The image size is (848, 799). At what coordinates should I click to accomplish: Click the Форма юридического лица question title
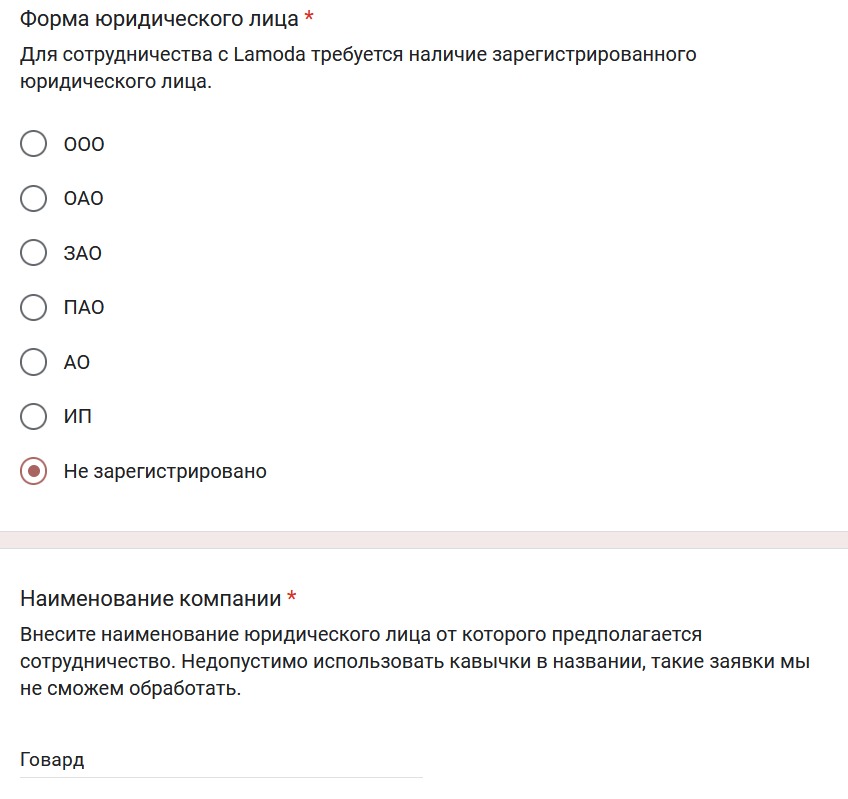click(159, 19)
